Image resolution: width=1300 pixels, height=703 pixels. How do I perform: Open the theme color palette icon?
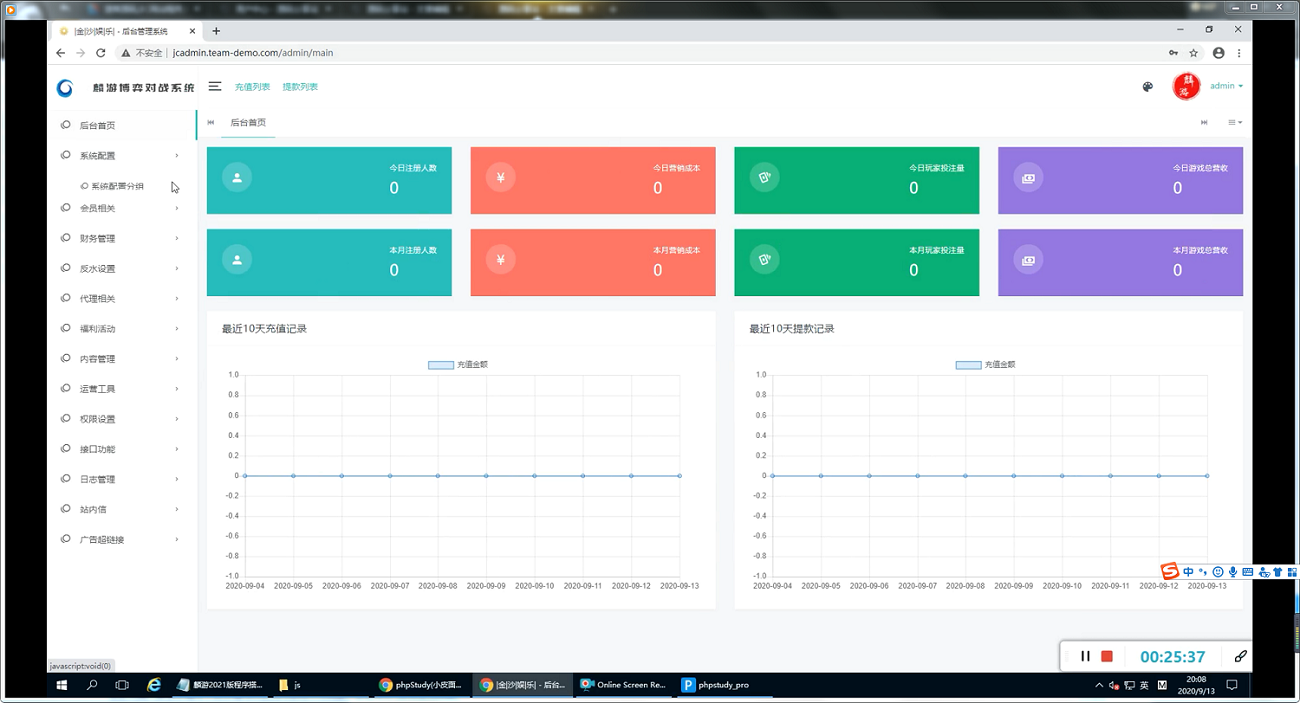(x=1148, y=87)
